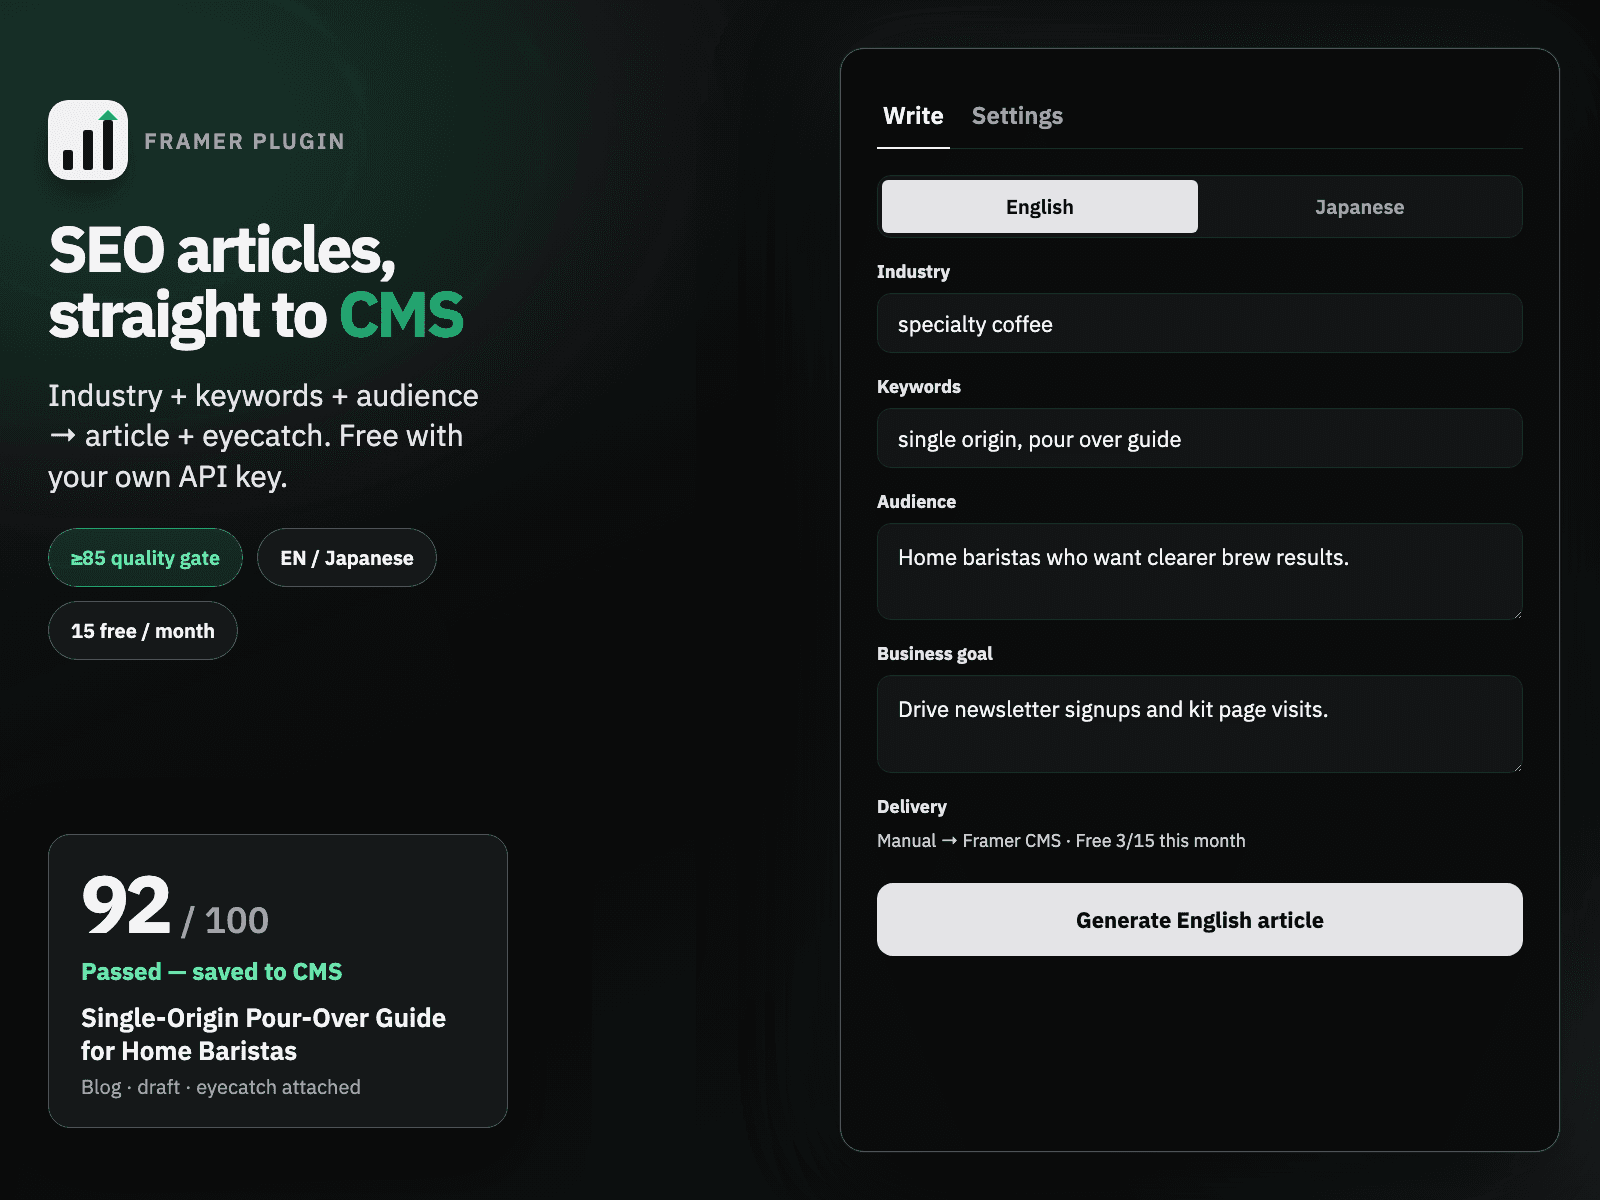
Task: Click the 92 / 100 score value
Action: [x=175, y=907]
